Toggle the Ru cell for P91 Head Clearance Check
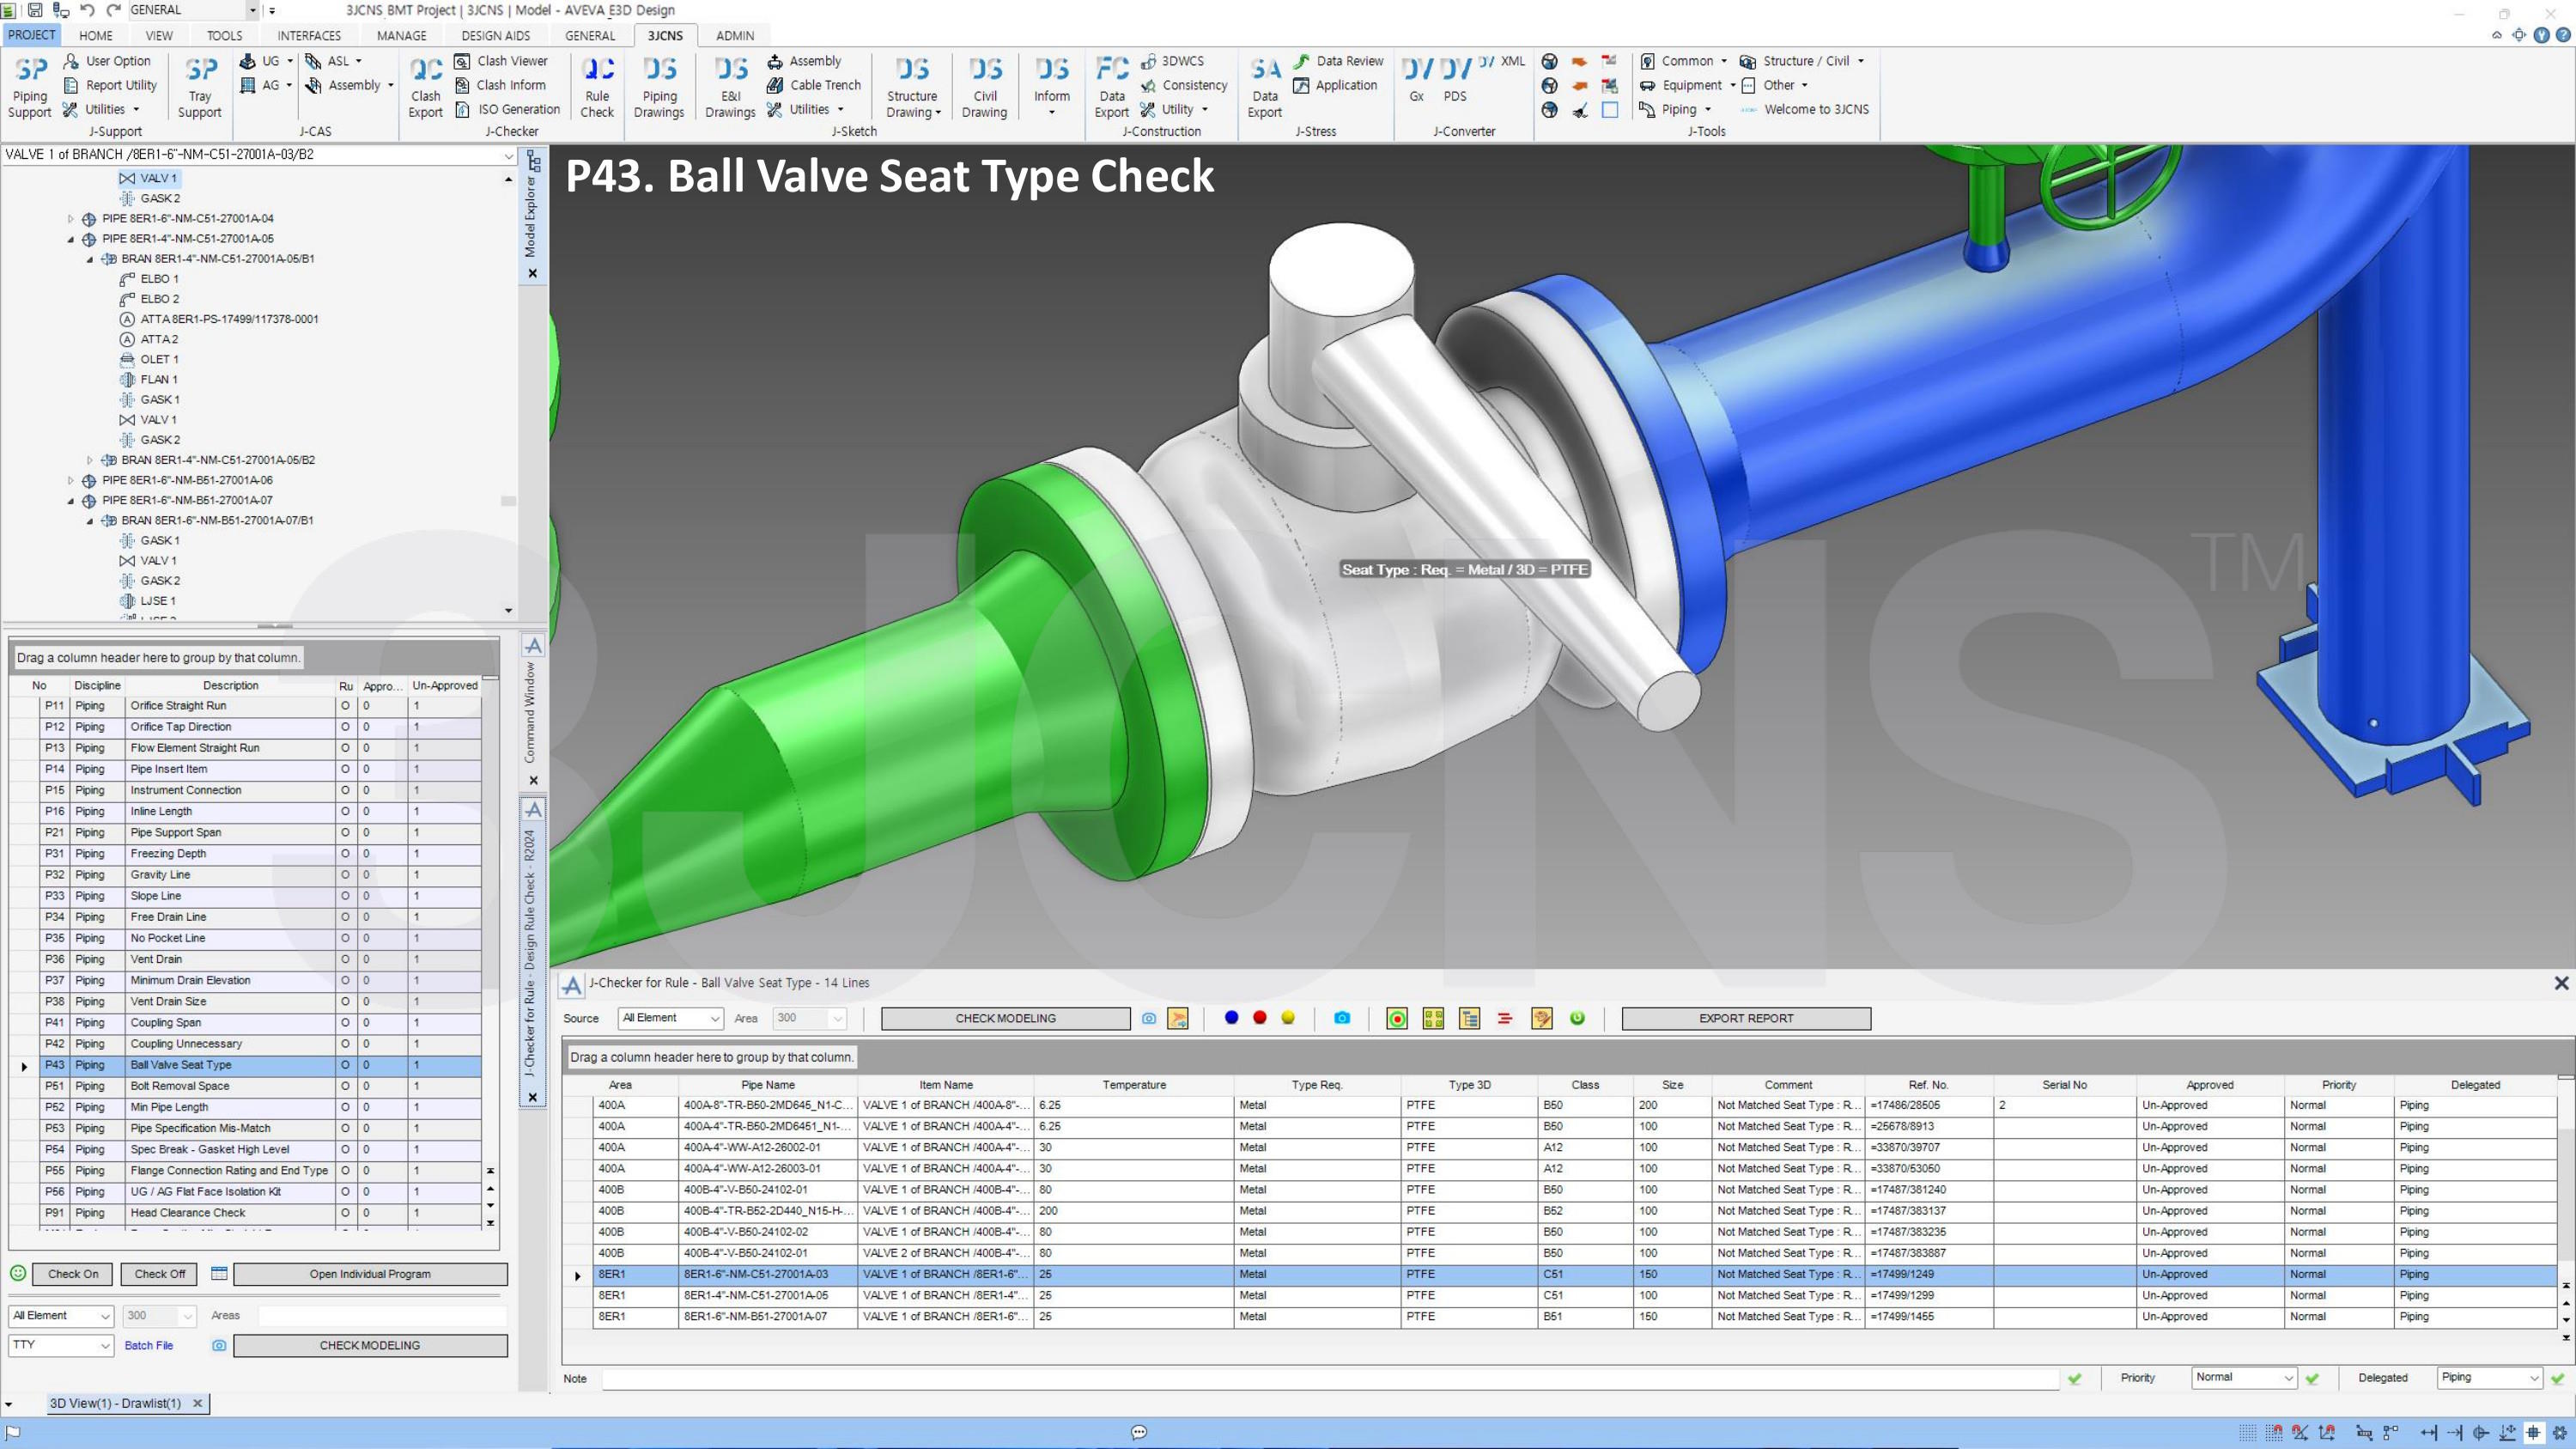Screen dimensions: 2576x1449 click(346, 1212)
